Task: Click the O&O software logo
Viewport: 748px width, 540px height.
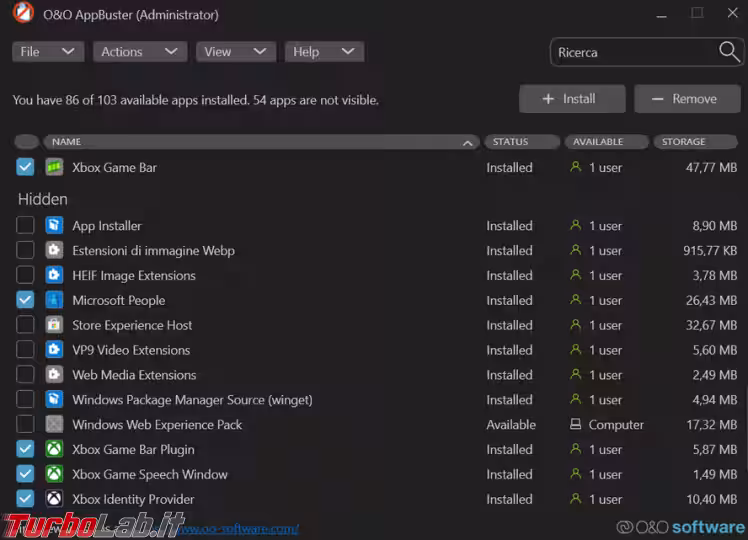Action: point(681,527)
